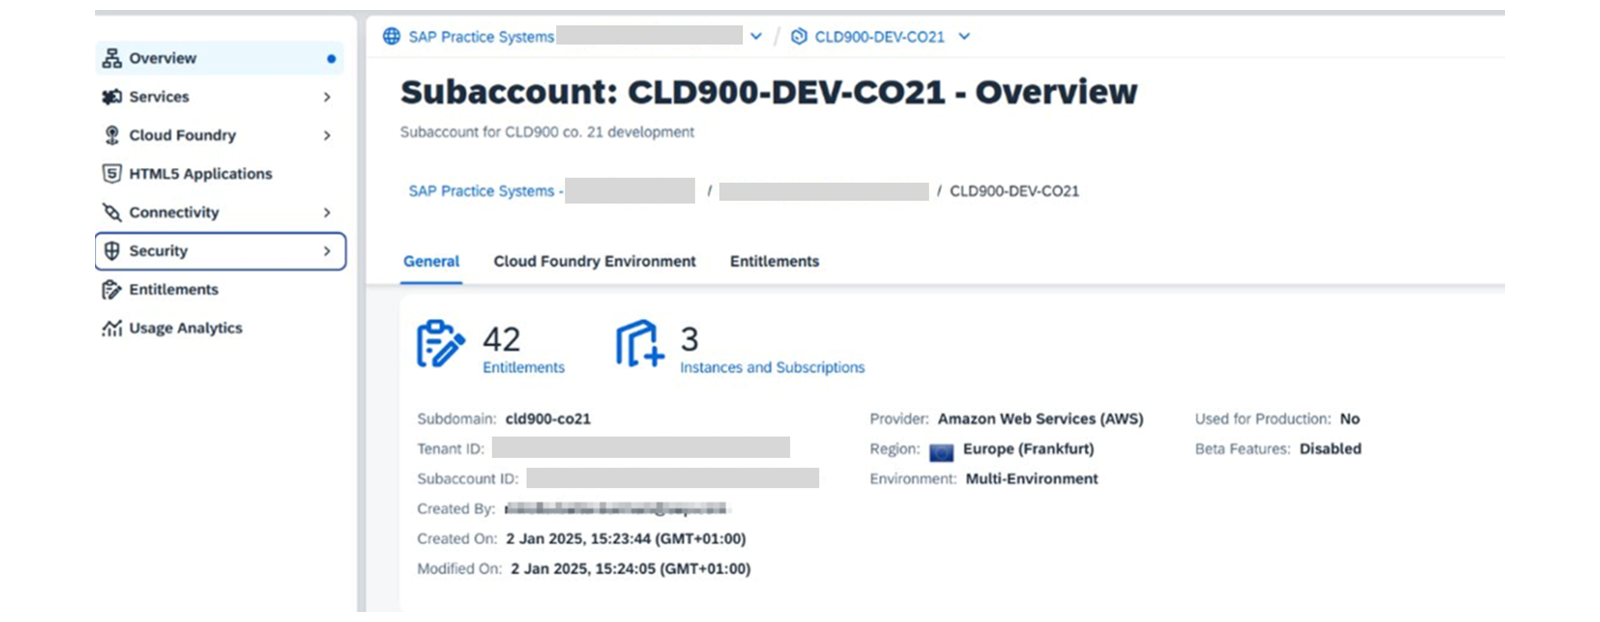Click the SAP Practice Systems path link
The image size is (1600, 622).
coord(485,191)
